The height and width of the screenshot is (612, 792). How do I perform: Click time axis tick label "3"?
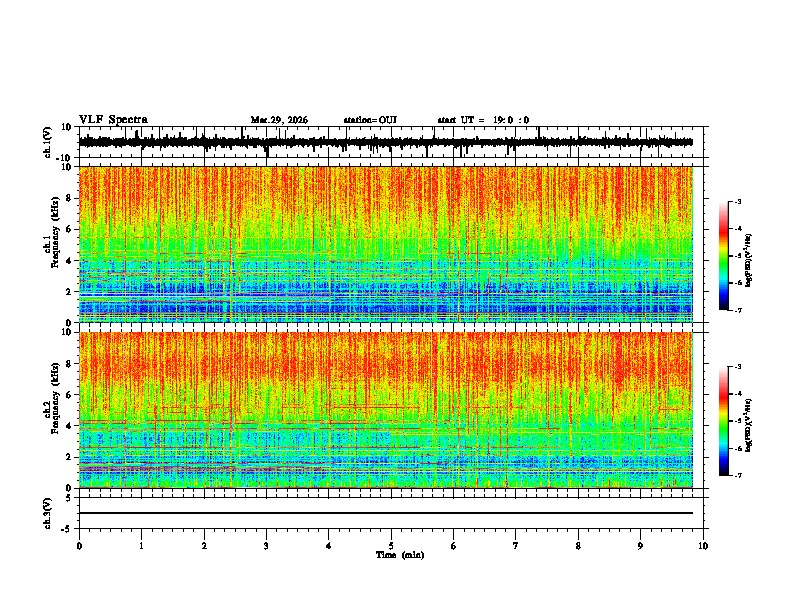click(266, 546)
